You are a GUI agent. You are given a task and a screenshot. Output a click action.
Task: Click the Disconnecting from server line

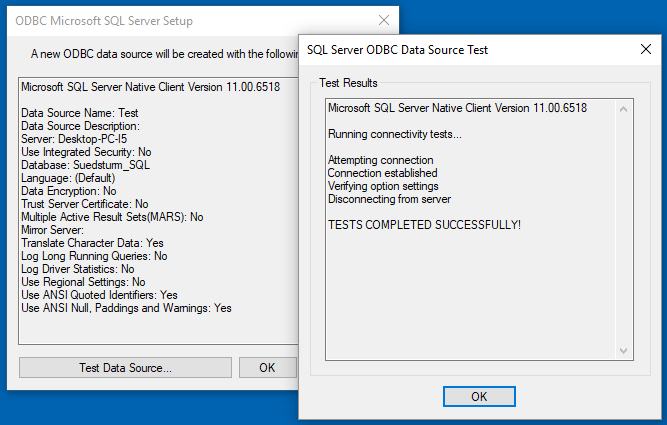(389, 199)
